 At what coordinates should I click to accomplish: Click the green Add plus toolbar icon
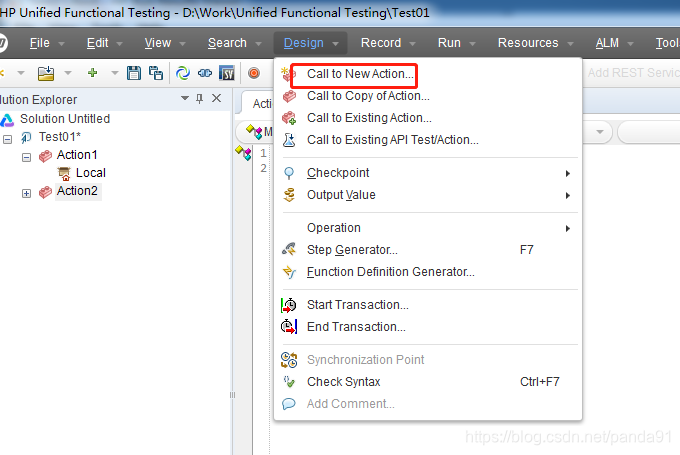pos(92,73)
